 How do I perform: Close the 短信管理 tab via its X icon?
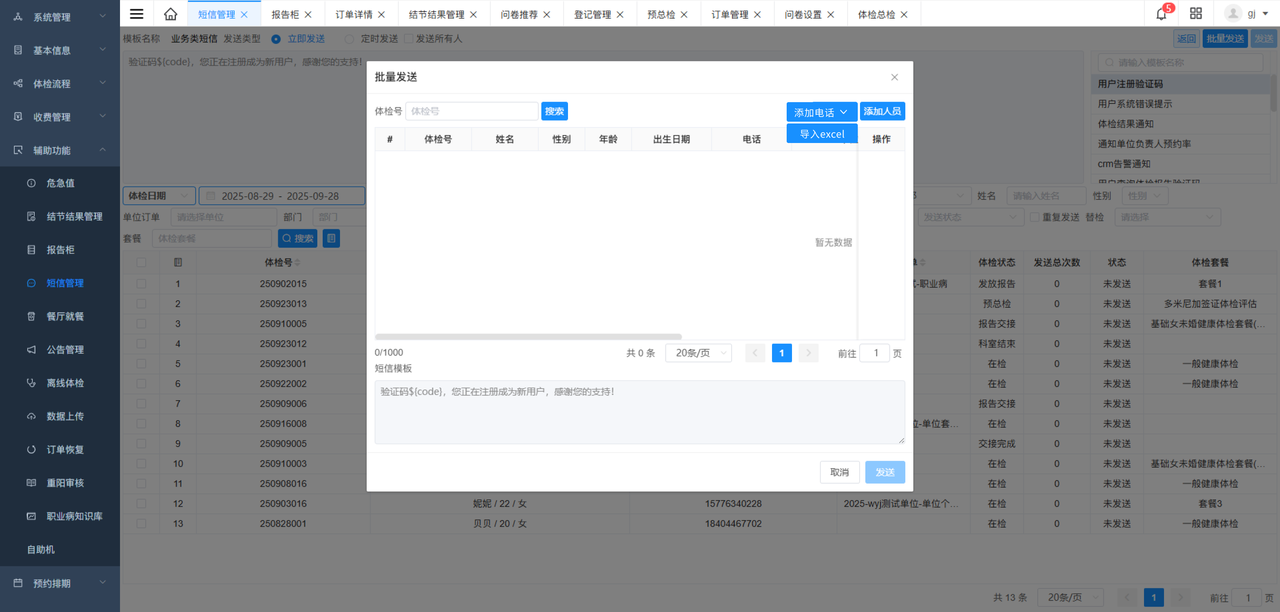pyautogui.click(x=244, y=15)
